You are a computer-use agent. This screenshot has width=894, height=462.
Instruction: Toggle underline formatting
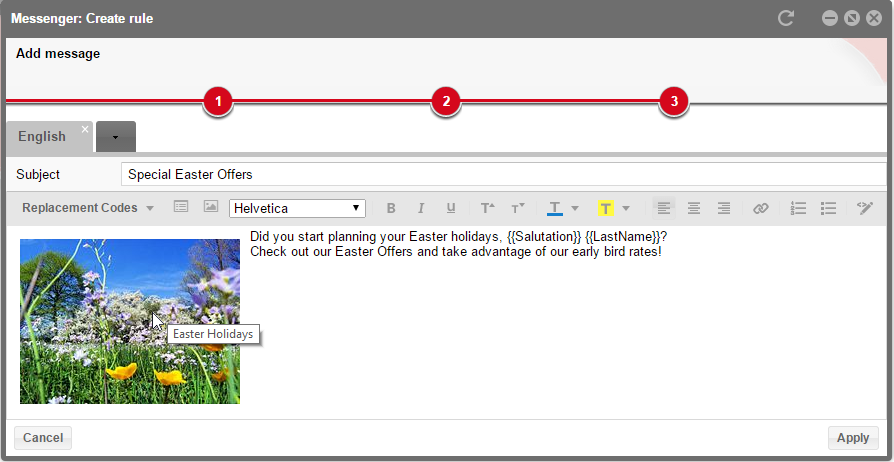pos(451,208)
